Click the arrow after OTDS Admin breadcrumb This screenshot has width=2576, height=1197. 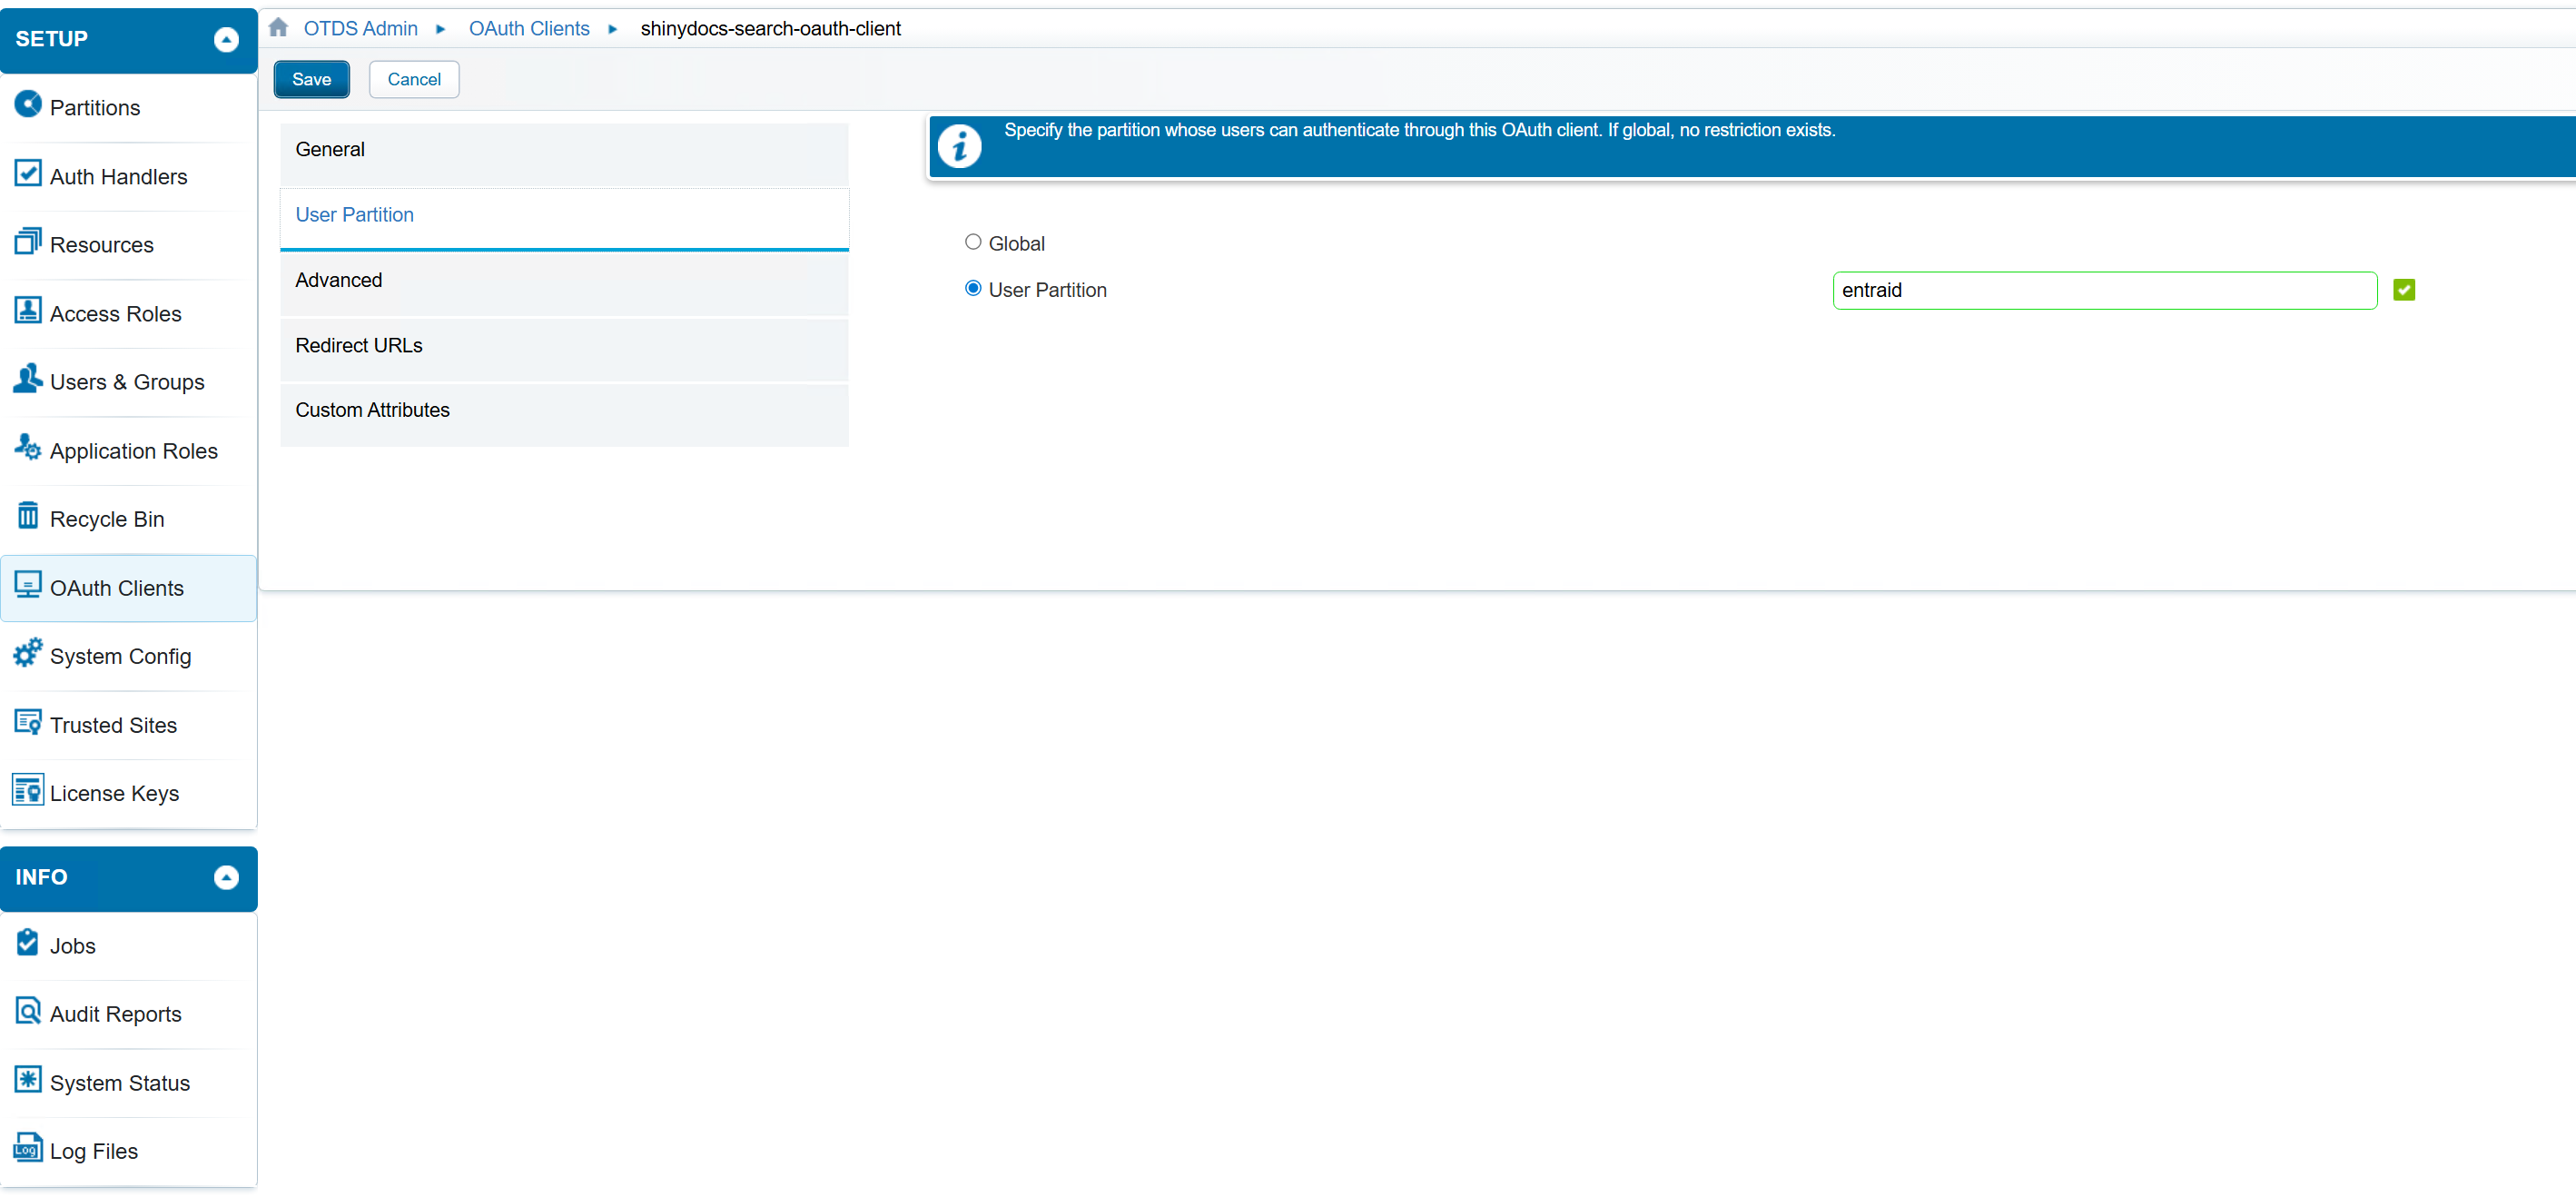point(441,29)
